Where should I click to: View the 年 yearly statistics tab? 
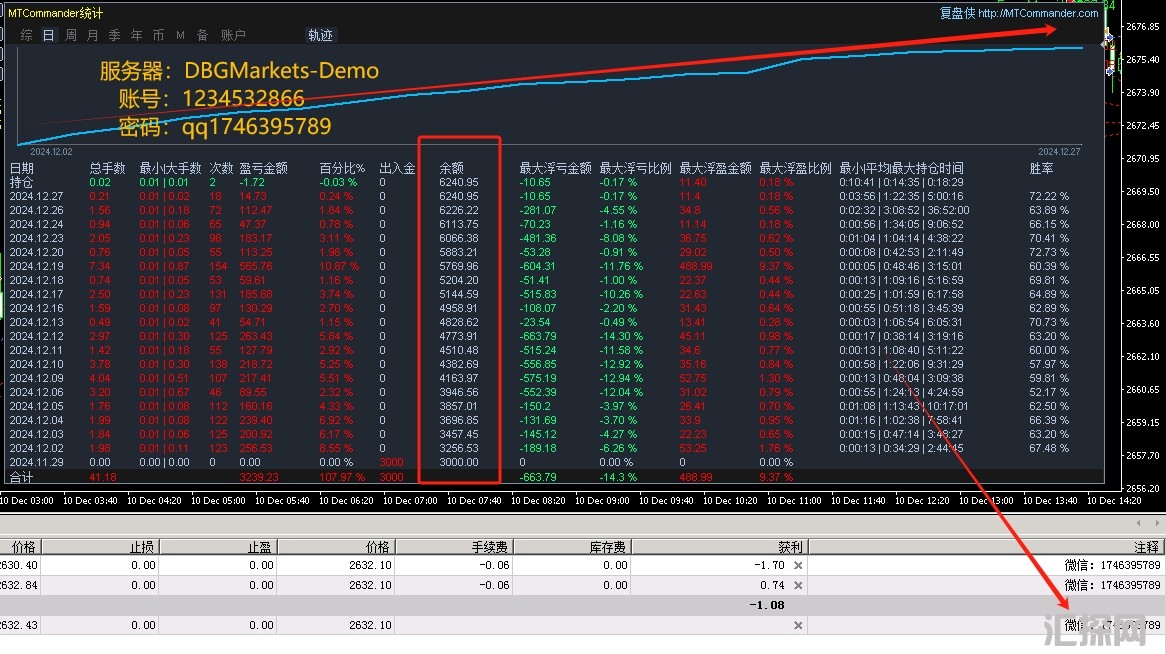pos(137,35)
